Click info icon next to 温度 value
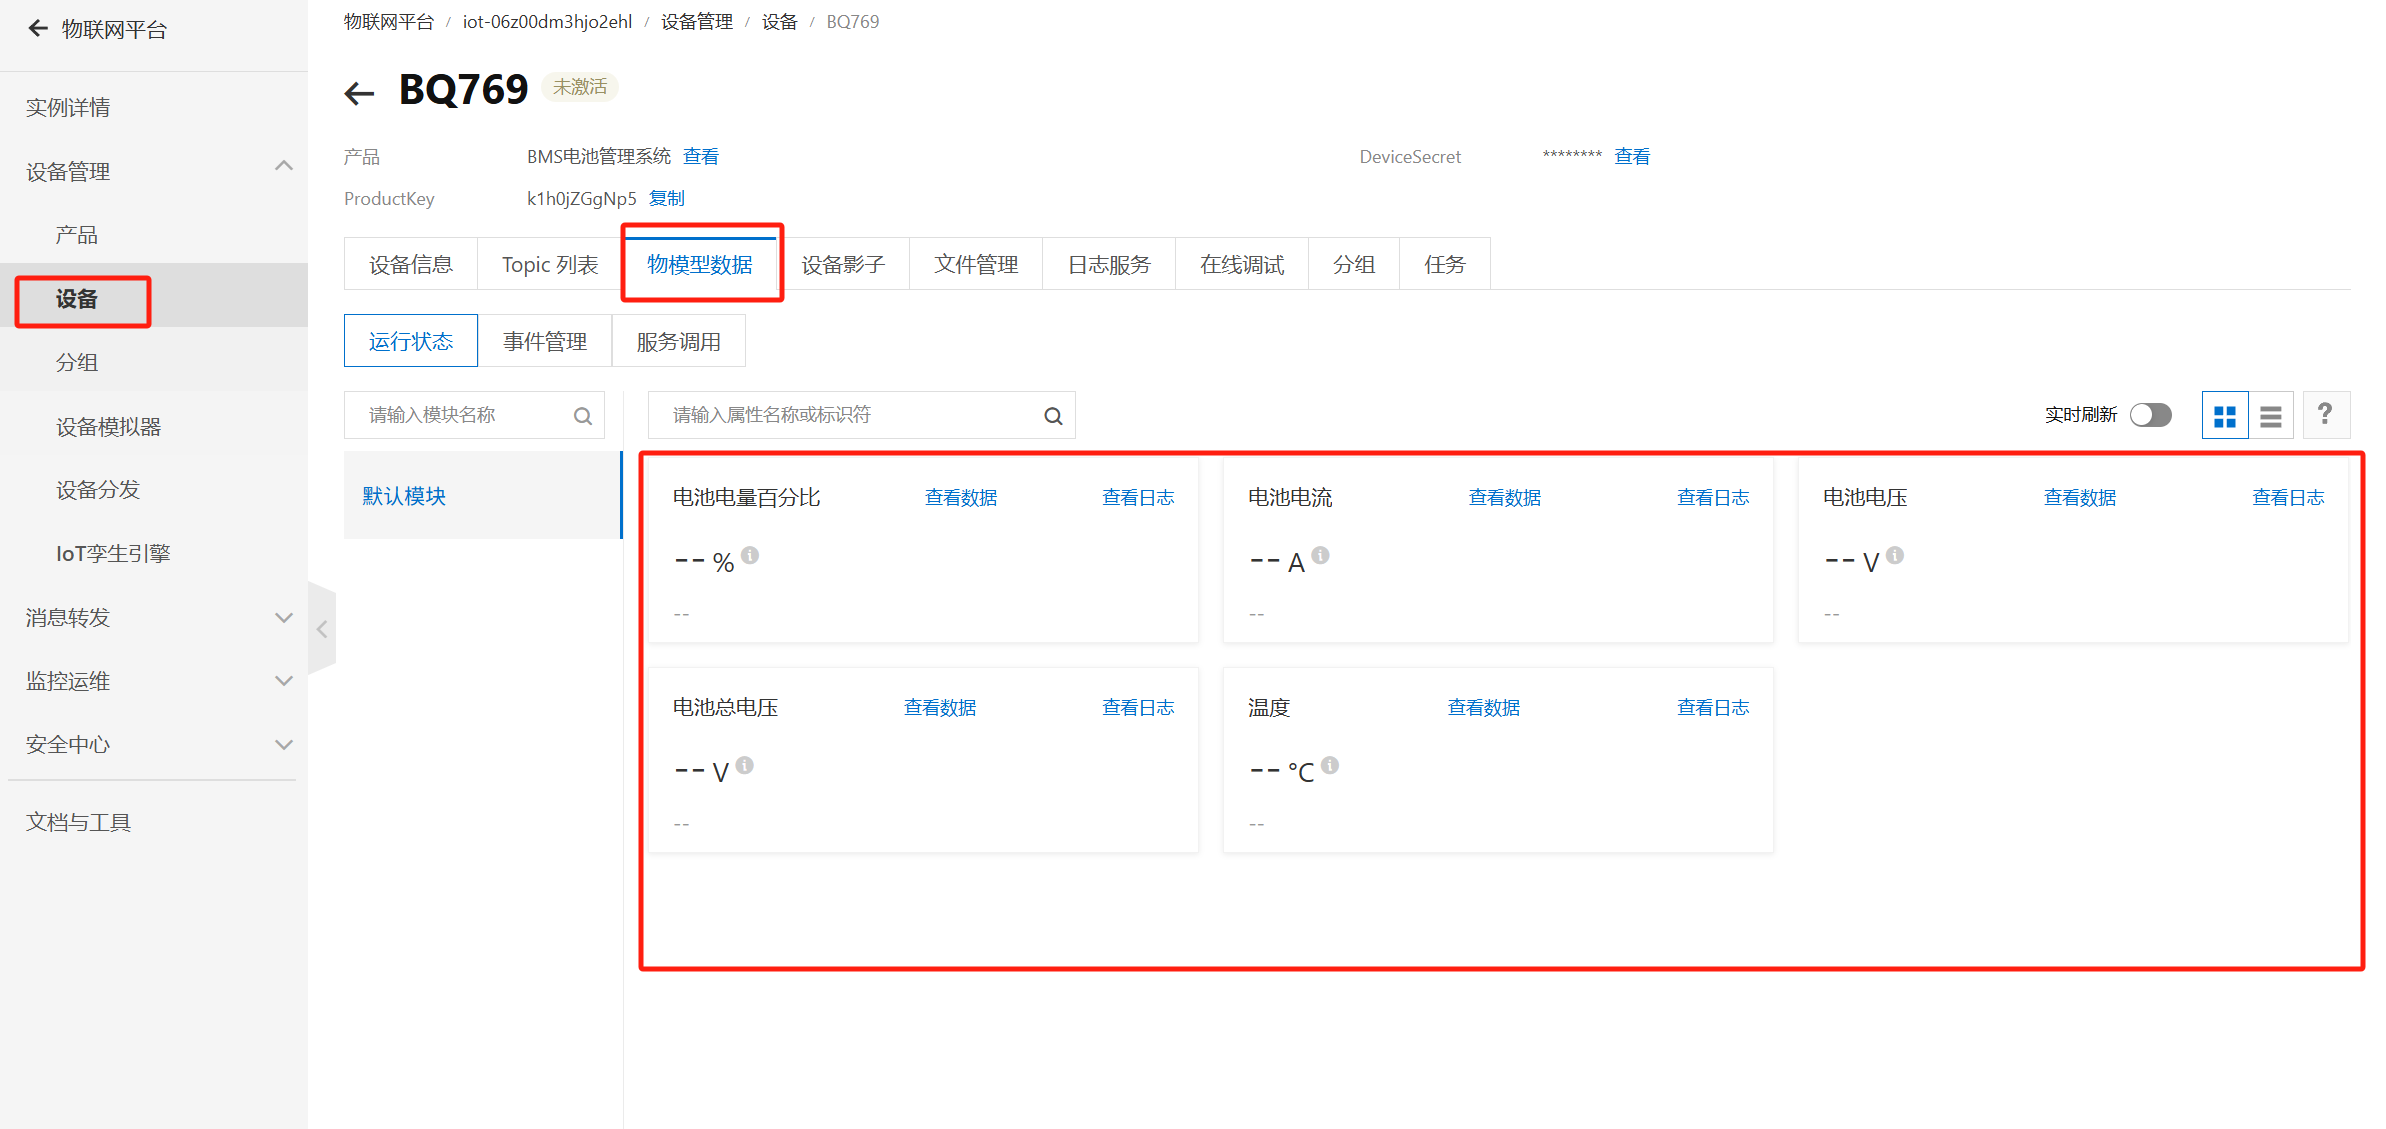2386x1129 pixels. [1330, 765]
